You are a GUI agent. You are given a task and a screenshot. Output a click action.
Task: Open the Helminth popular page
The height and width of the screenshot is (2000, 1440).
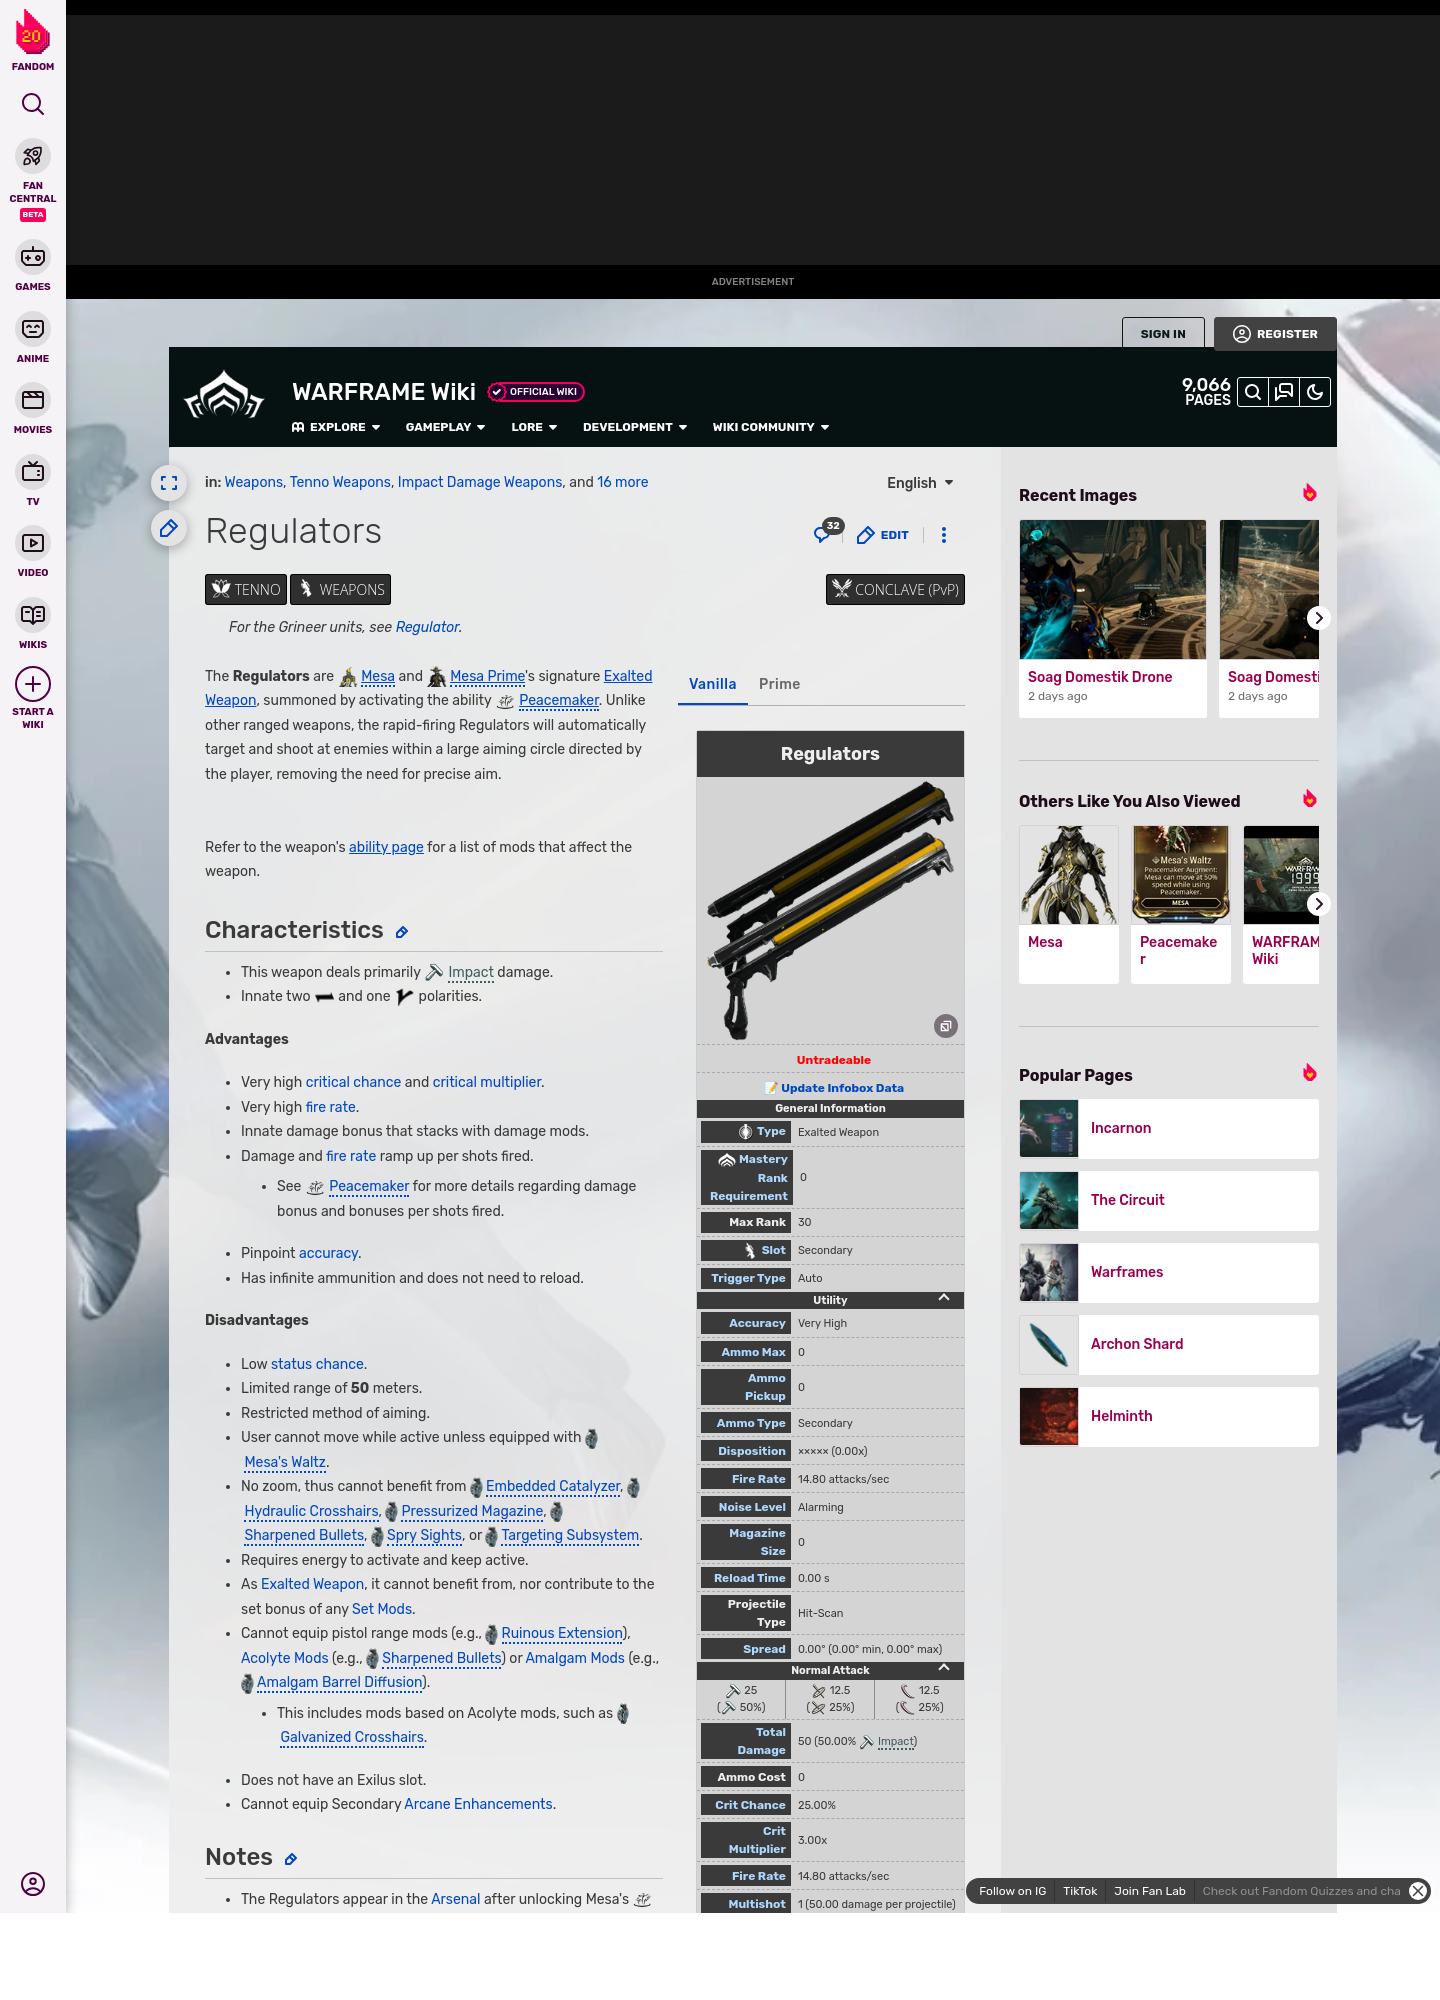coord(1169,1417)
